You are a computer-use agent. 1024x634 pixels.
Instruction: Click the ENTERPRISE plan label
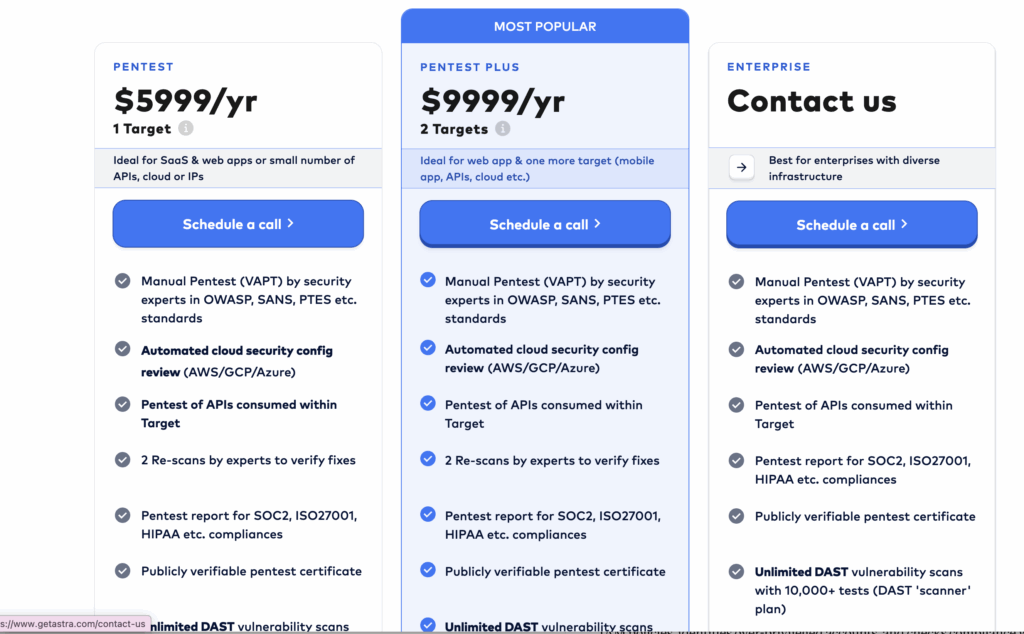click(x=769, y=67)
